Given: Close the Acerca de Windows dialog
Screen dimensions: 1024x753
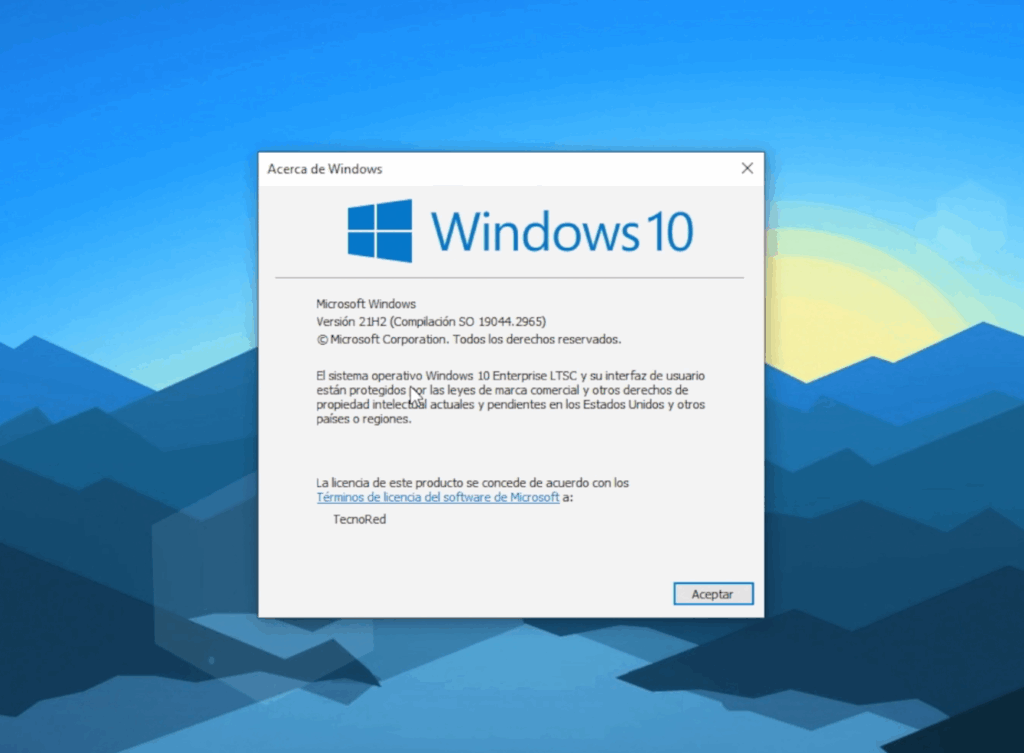Looking at the screenshot, I should coord(747,168).
